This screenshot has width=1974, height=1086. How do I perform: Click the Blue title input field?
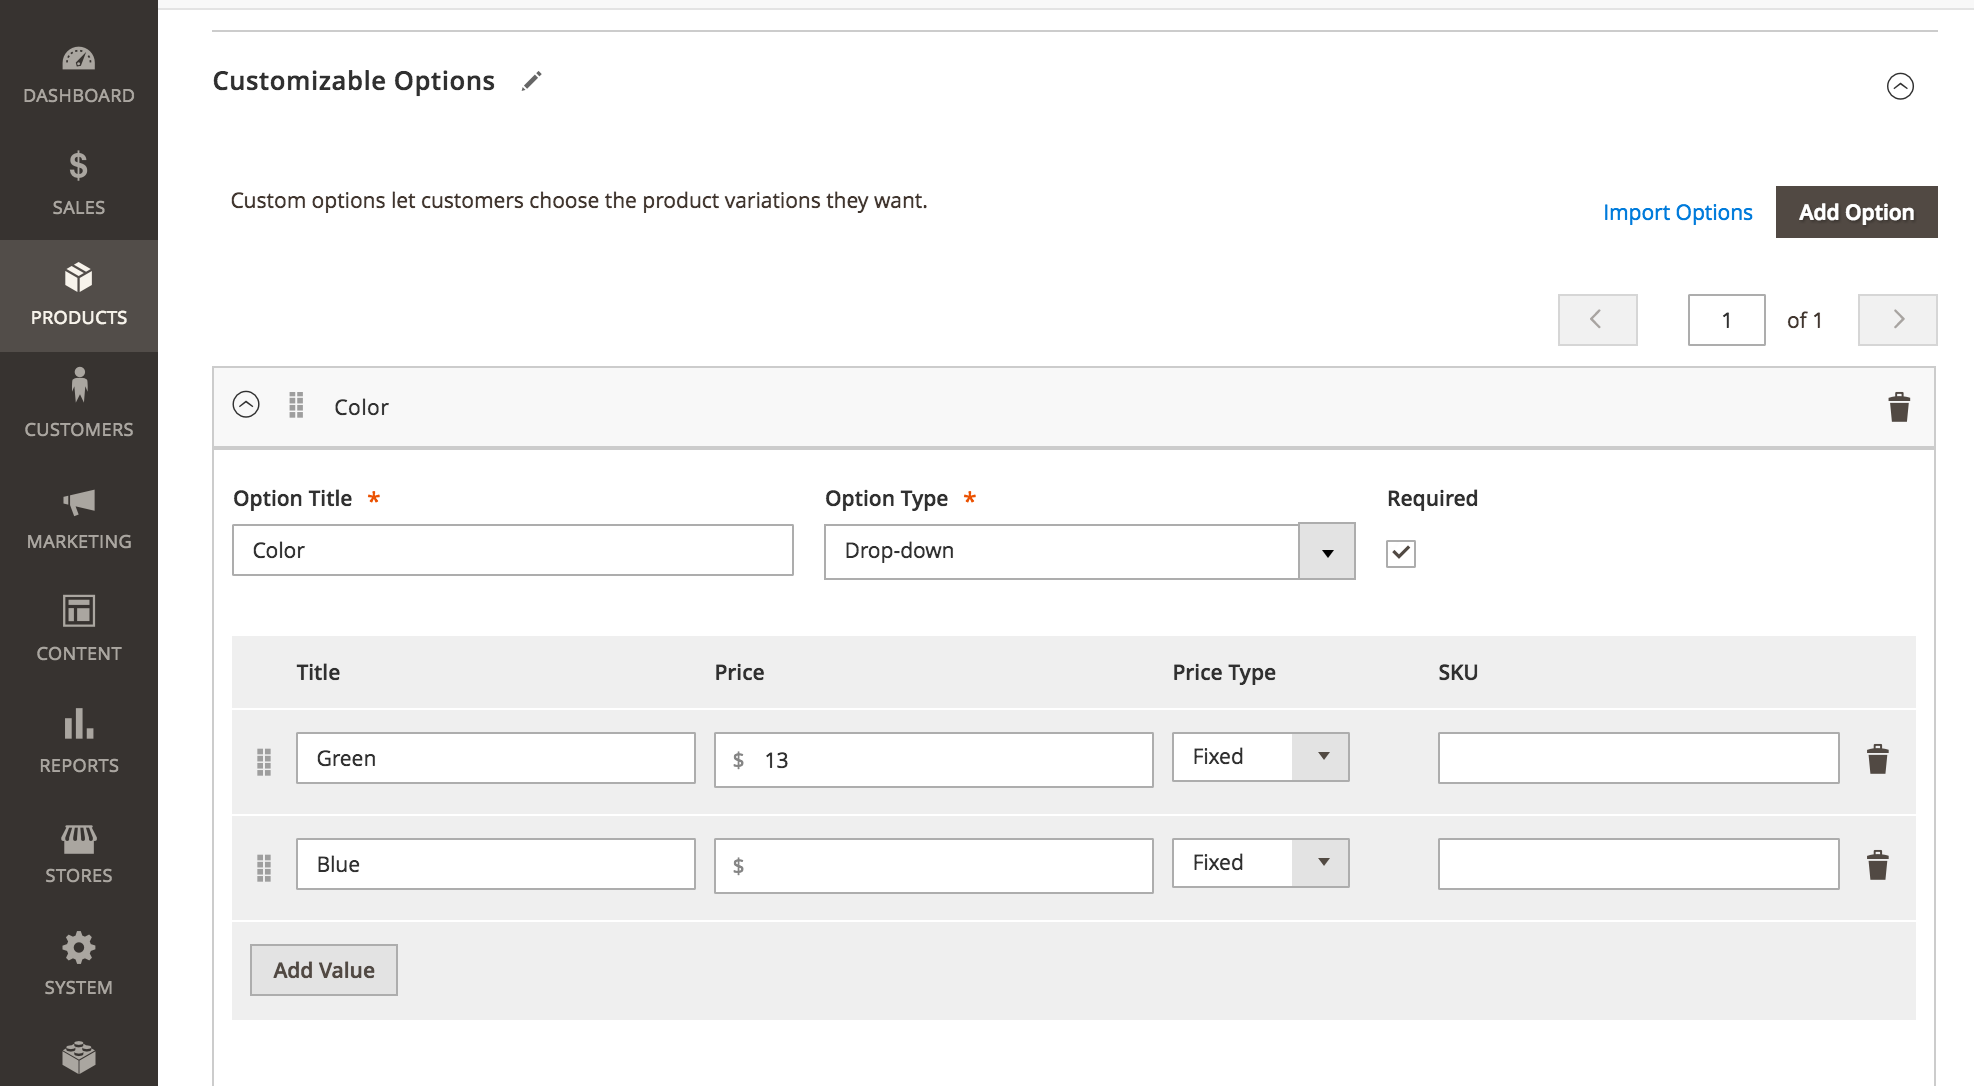tap(496, 864)
